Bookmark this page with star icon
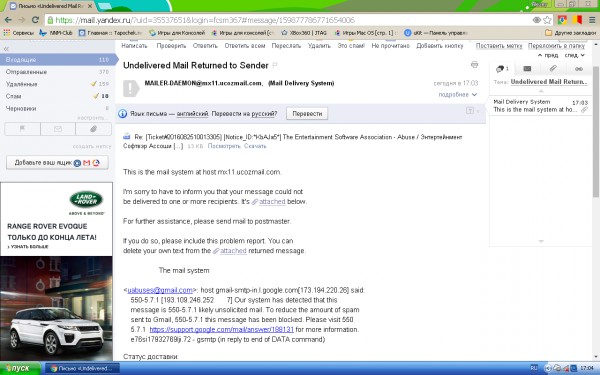 [x=548, y=20]
